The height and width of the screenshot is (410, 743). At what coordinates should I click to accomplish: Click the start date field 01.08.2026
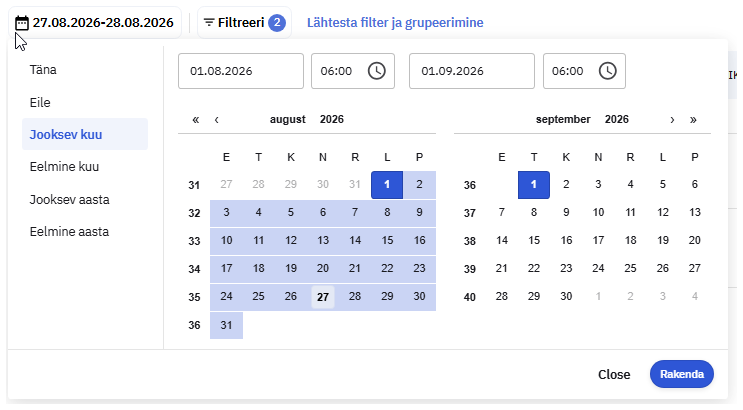click(x=241, y=71)
